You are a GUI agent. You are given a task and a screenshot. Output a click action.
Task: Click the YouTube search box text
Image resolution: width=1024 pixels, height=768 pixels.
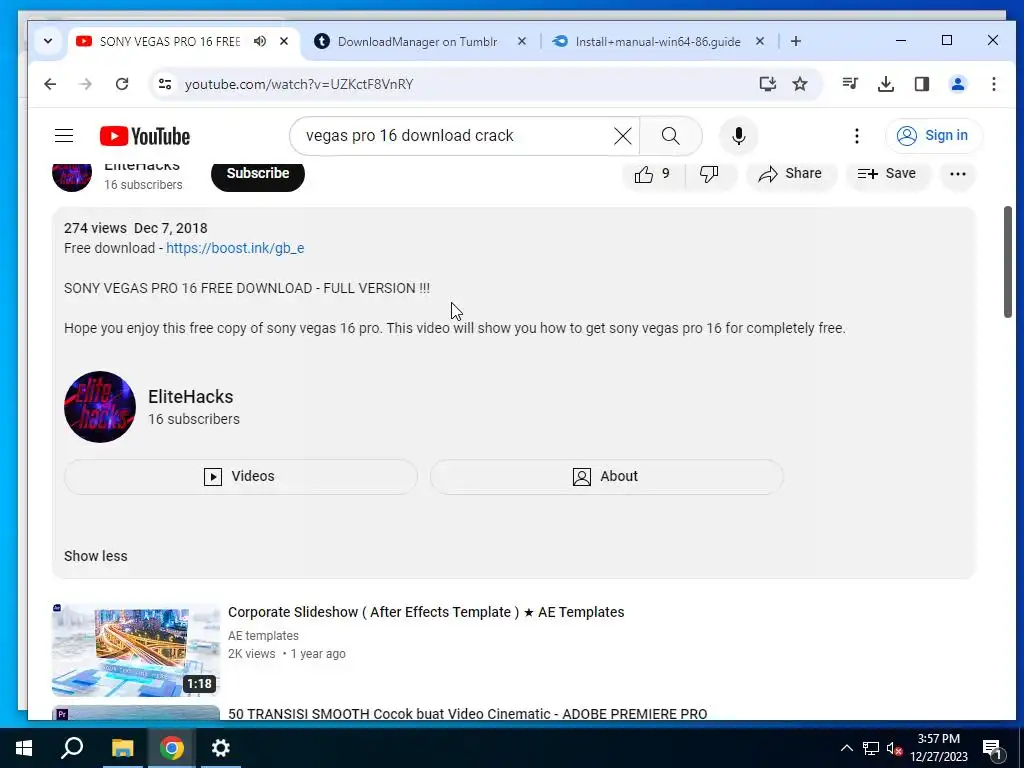[x=409, y=136]
